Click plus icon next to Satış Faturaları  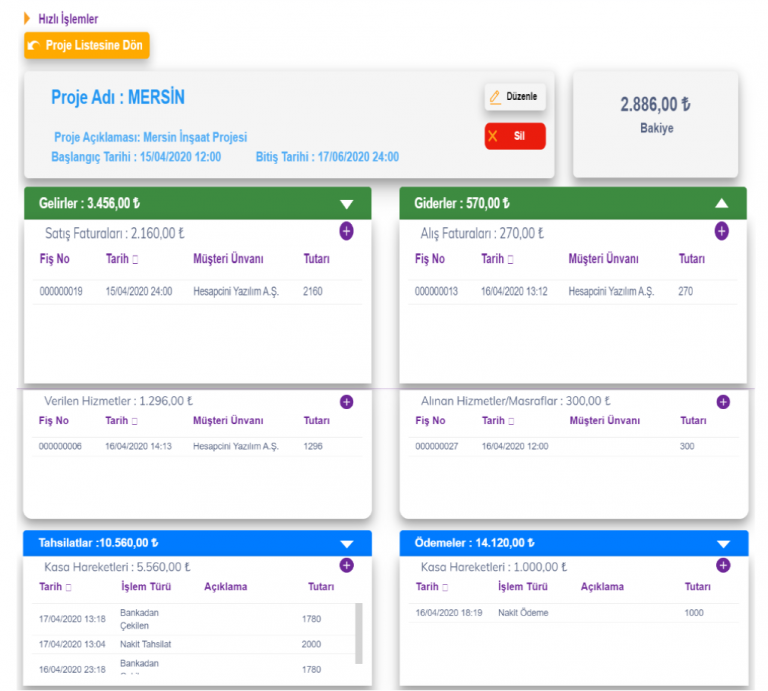(346, 231)
